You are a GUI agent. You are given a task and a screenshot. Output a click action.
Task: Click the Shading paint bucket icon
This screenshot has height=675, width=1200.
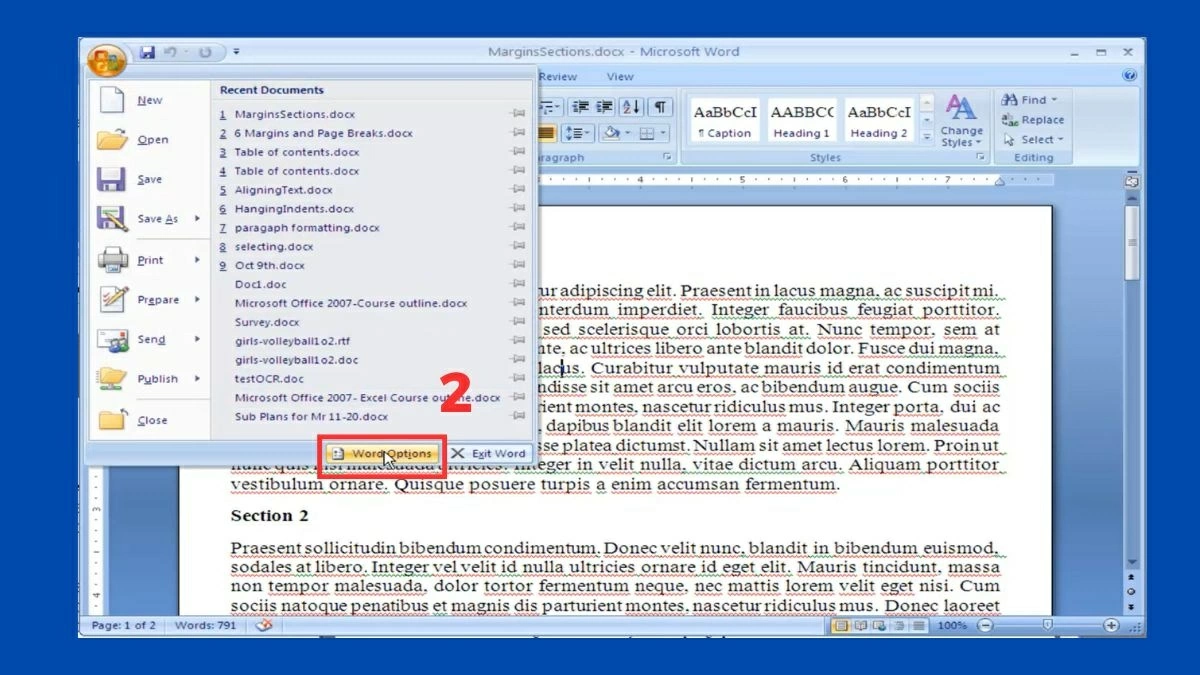(x=611, y=133)
